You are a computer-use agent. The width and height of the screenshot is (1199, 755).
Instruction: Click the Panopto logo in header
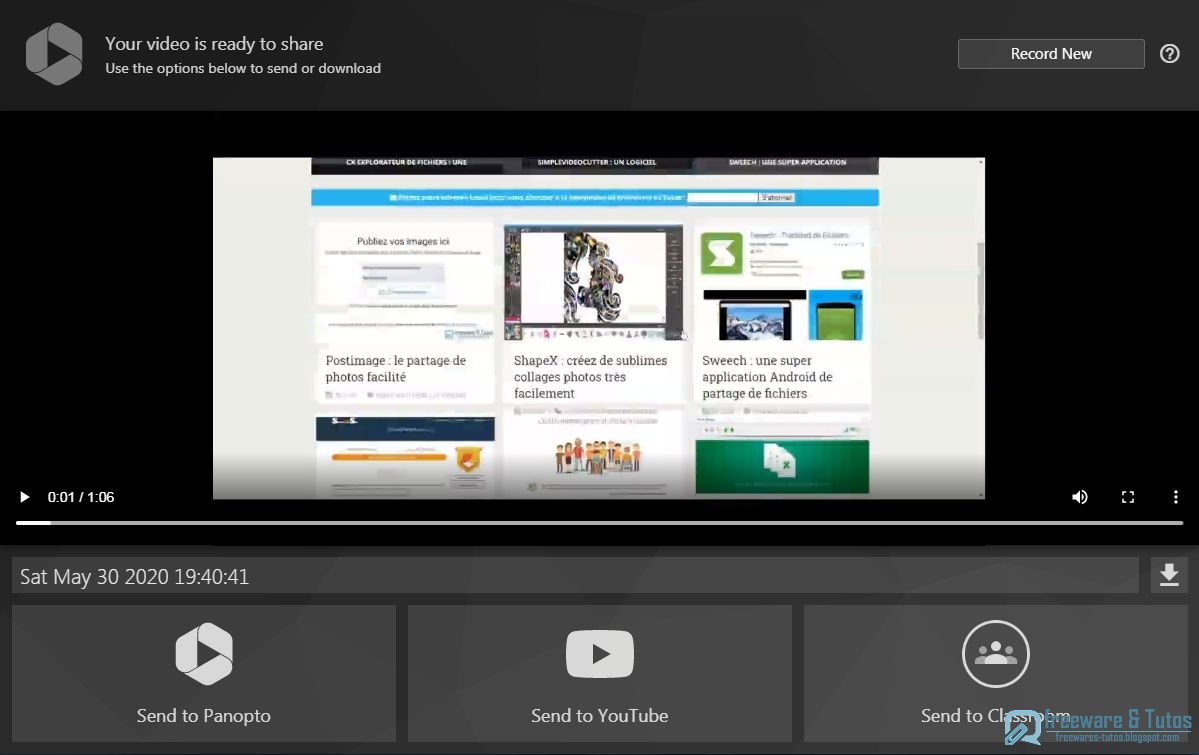point(54,54)
